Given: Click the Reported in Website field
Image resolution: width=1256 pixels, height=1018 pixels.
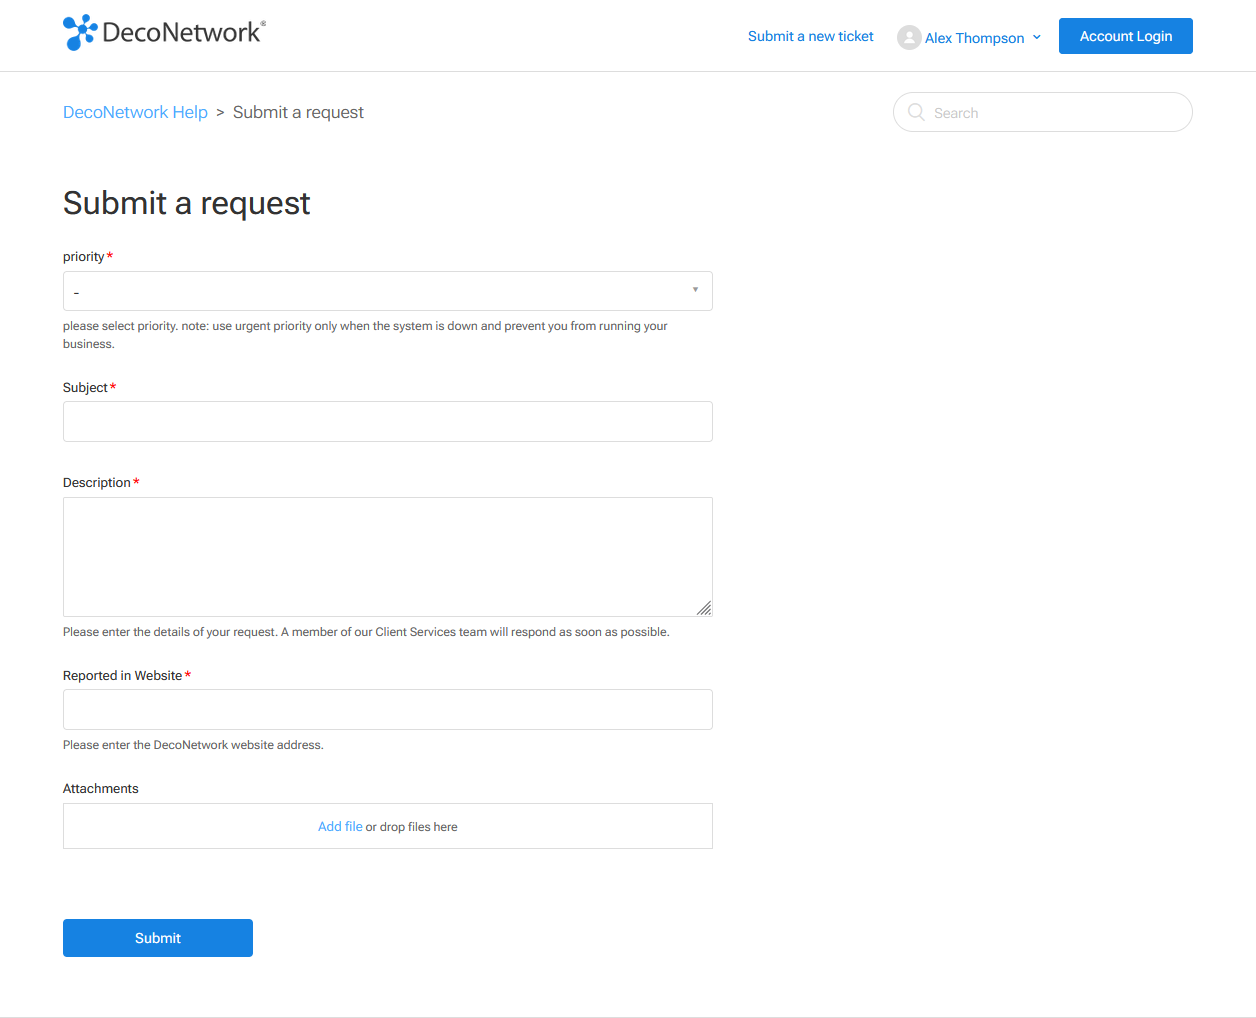Looking at the screenshot, I should [387, 709].
